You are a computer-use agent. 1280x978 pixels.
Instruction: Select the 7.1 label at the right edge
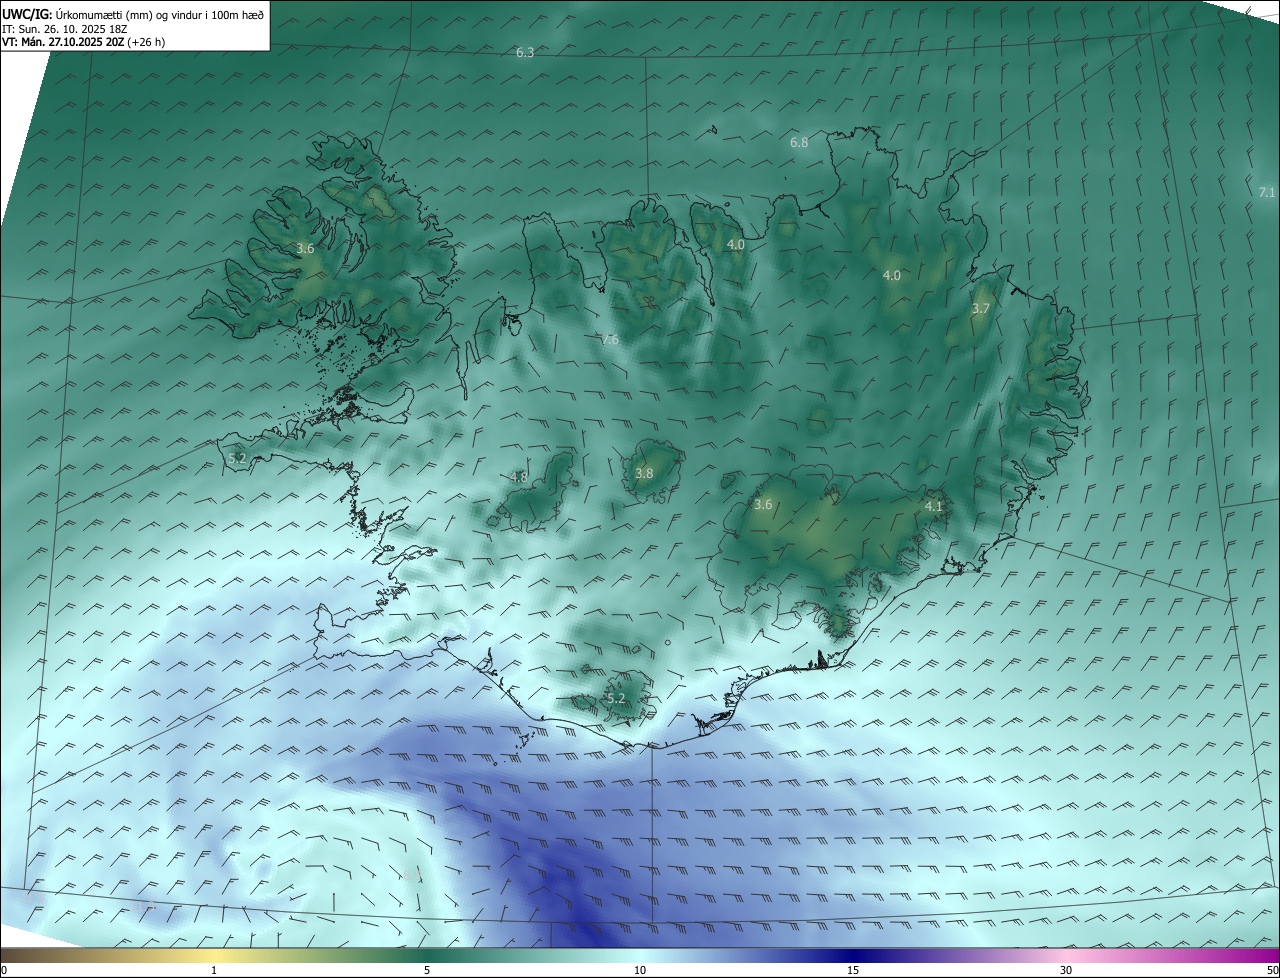[1266, 192]
